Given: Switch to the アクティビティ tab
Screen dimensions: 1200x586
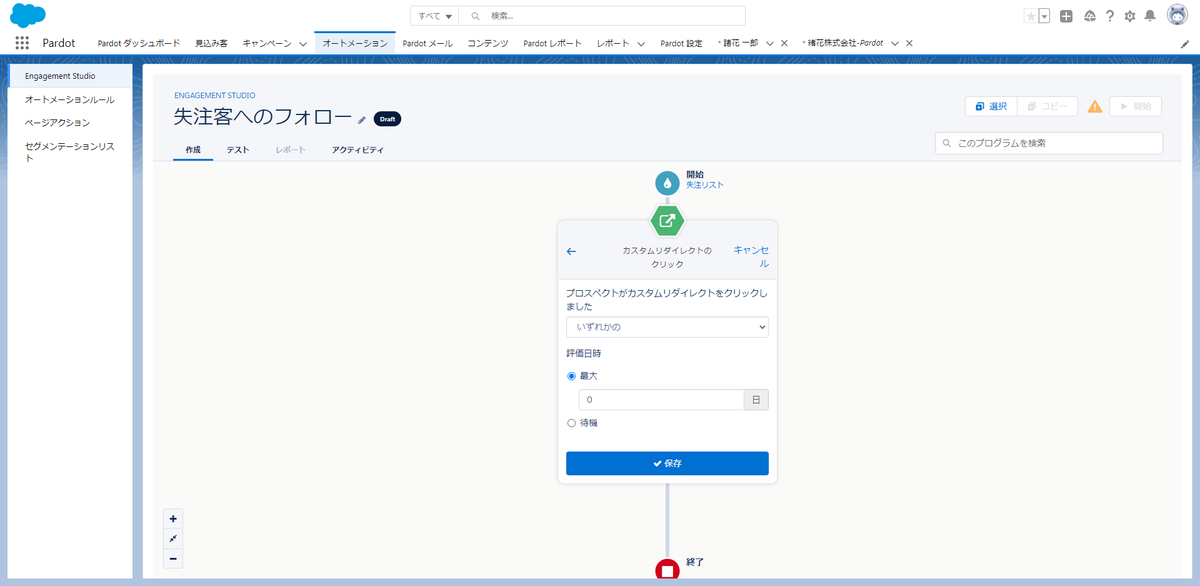Looking at the screenshot, I should coord(357,150).
